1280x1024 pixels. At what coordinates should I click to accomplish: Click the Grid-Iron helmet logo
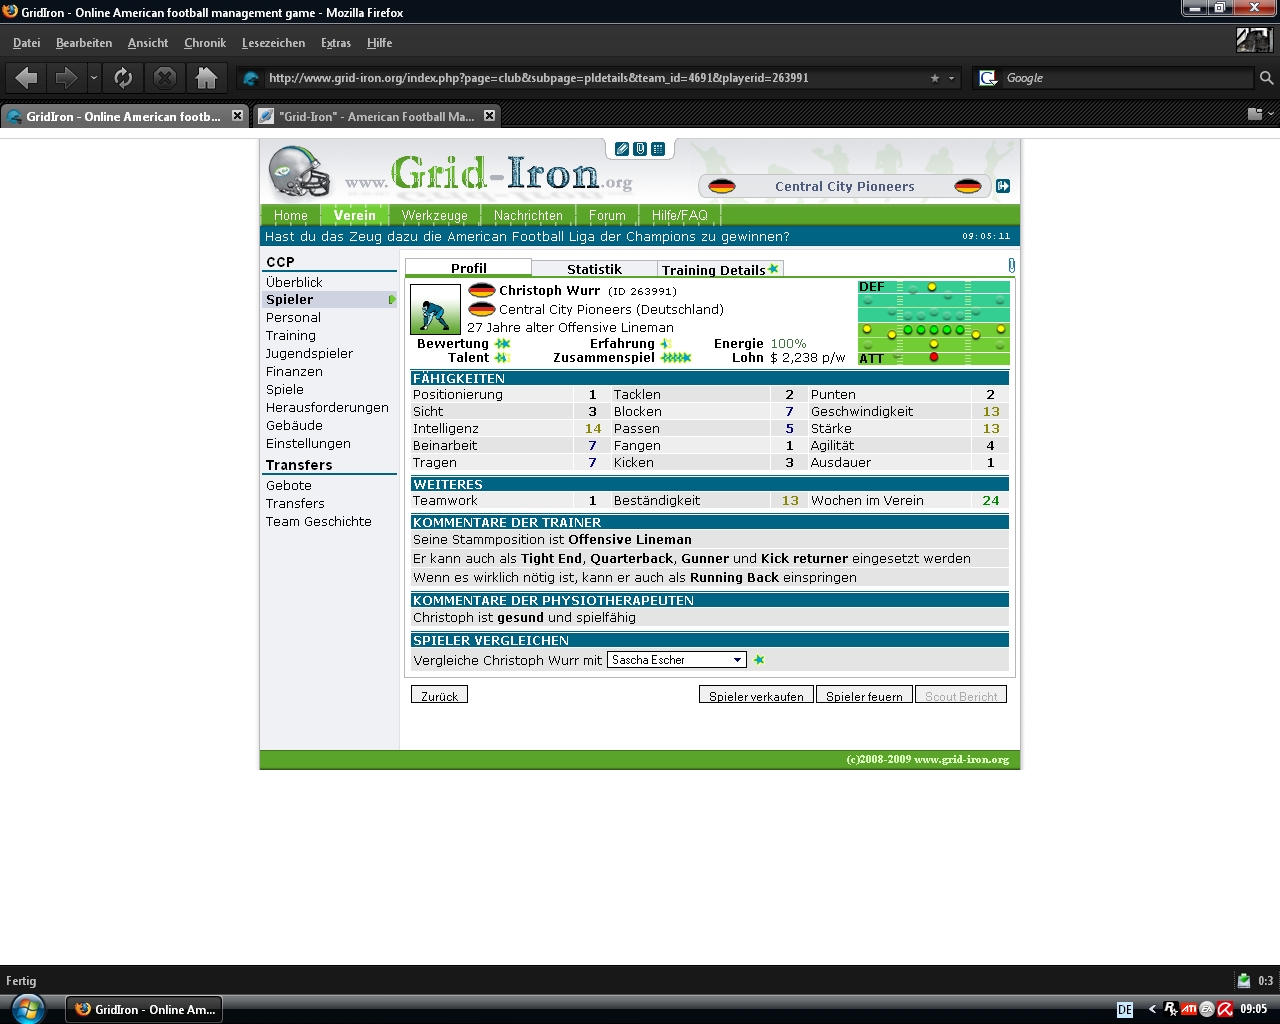[299, 172]
